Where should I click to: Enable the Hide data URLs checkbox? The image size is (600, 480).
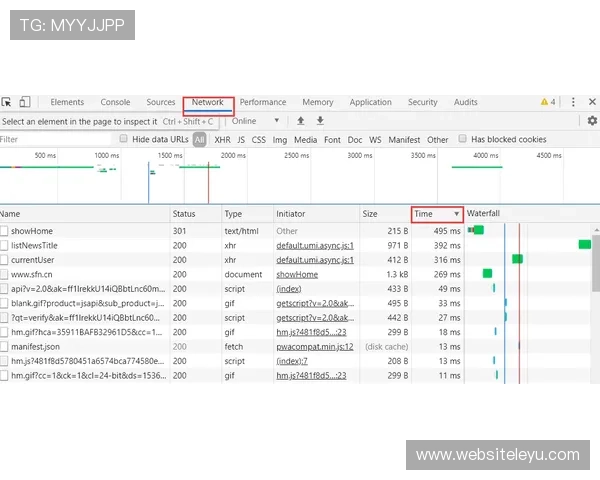point(124,140)
